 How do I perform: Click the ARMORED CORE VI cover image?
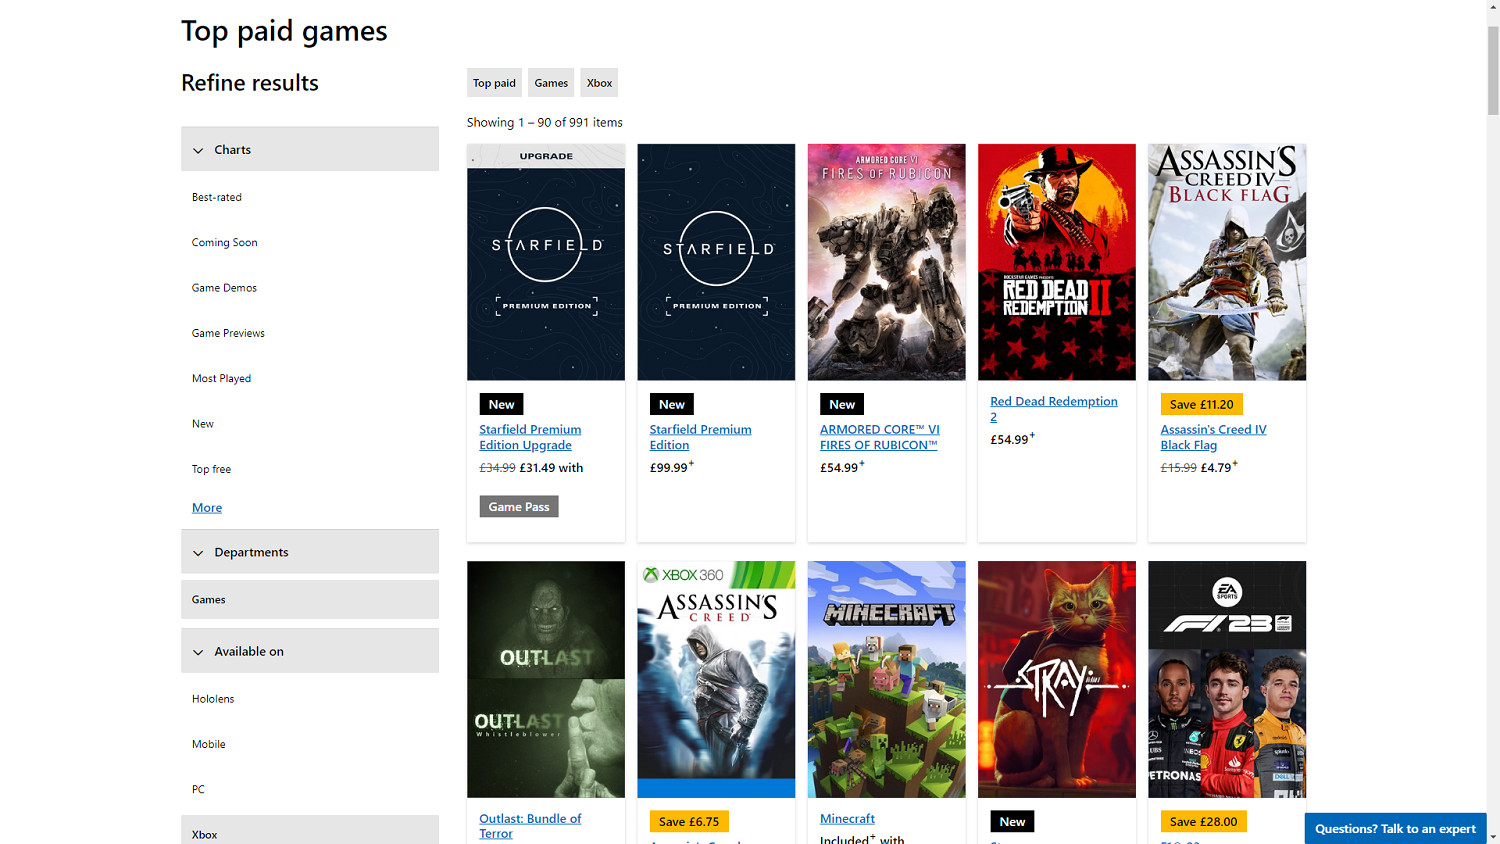point(886,262)
